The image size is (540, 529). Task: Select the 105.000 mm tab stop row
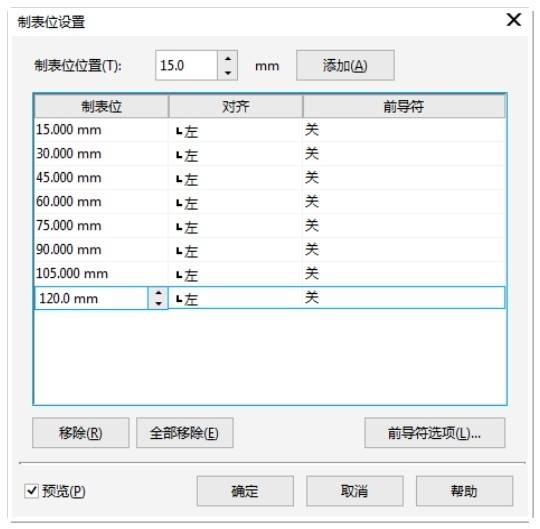(x=270, y=274)
